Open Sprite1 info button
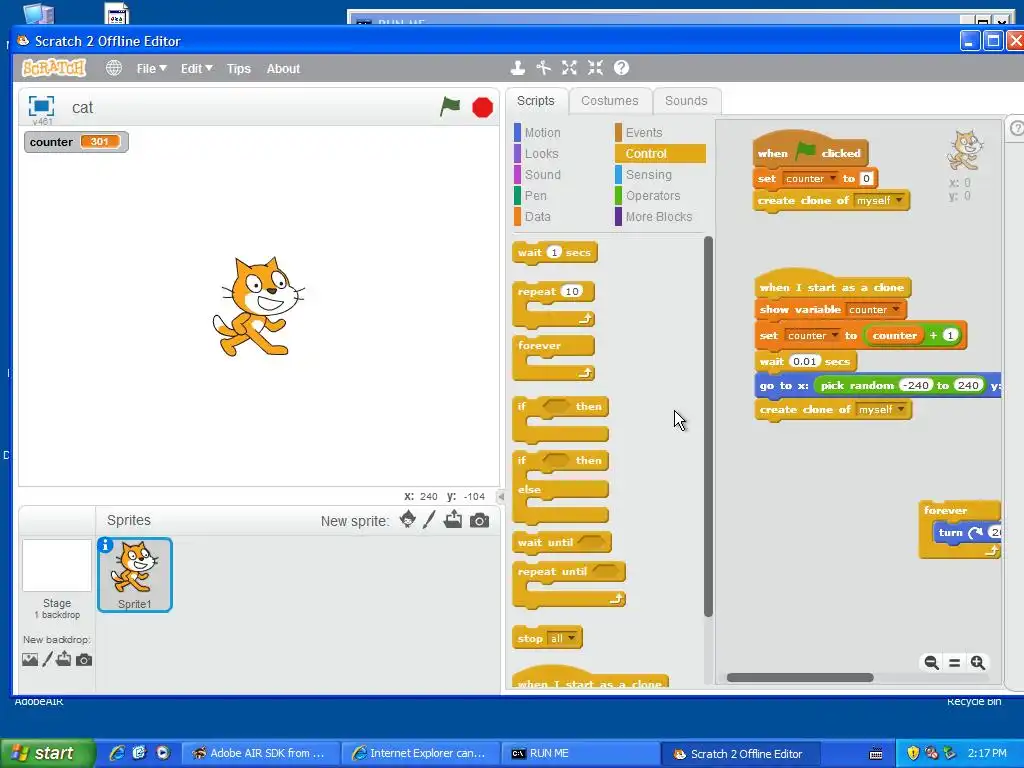Viewport: 1024px width, 768px height. [105, 545]
